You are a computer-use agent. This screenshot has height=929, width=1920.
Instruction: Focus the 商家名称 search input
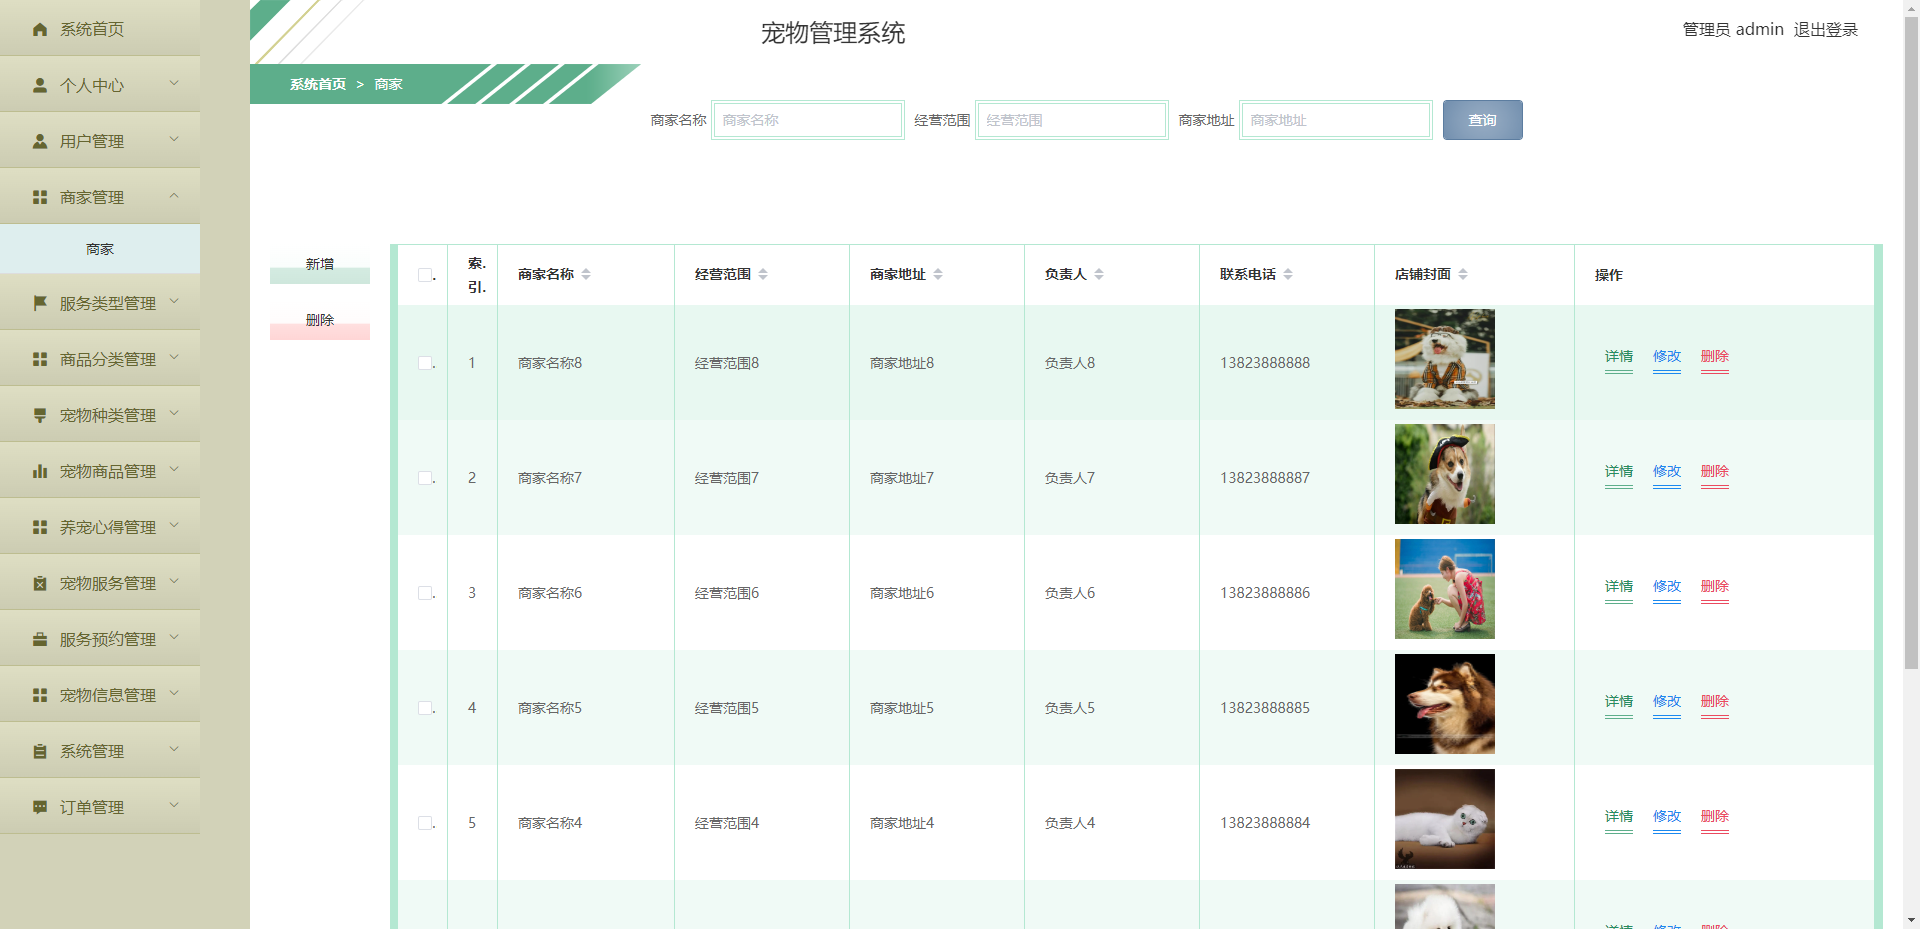click(x=808, y=120)
